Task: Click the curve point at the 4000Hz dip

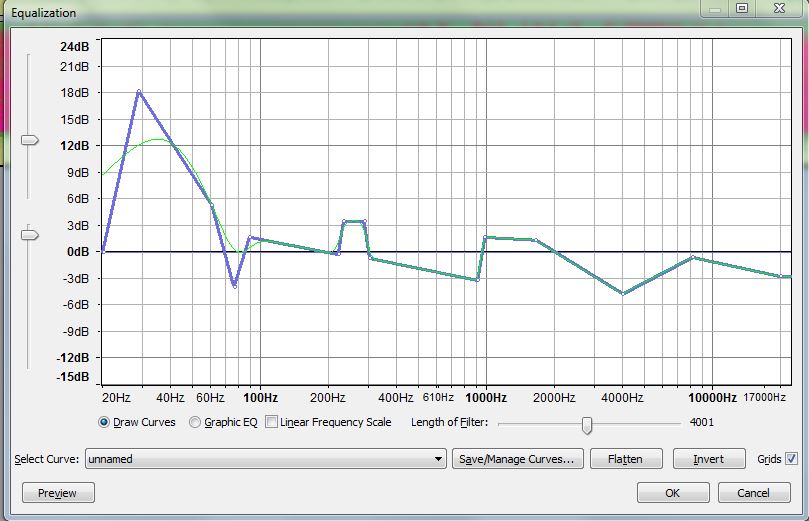Action: coord(623,294)
